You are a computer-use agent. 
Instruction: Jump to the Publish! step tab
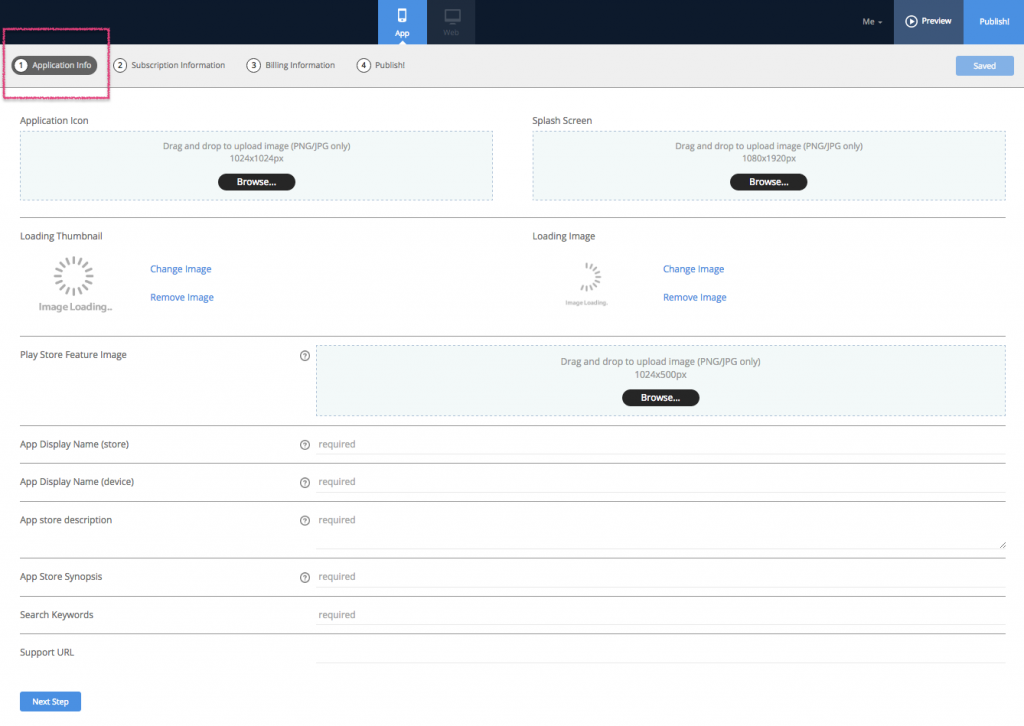[x=380, y=65]
